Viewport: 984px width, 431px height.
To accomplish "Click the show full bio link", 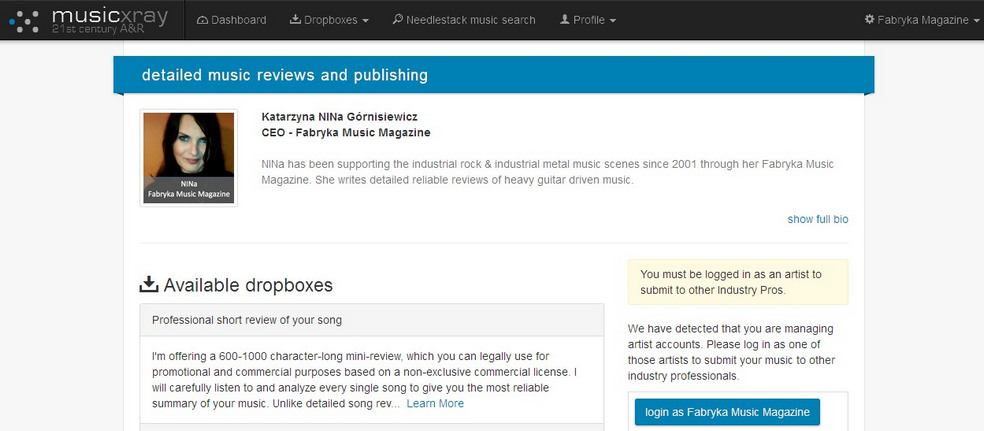I will 818,220.
